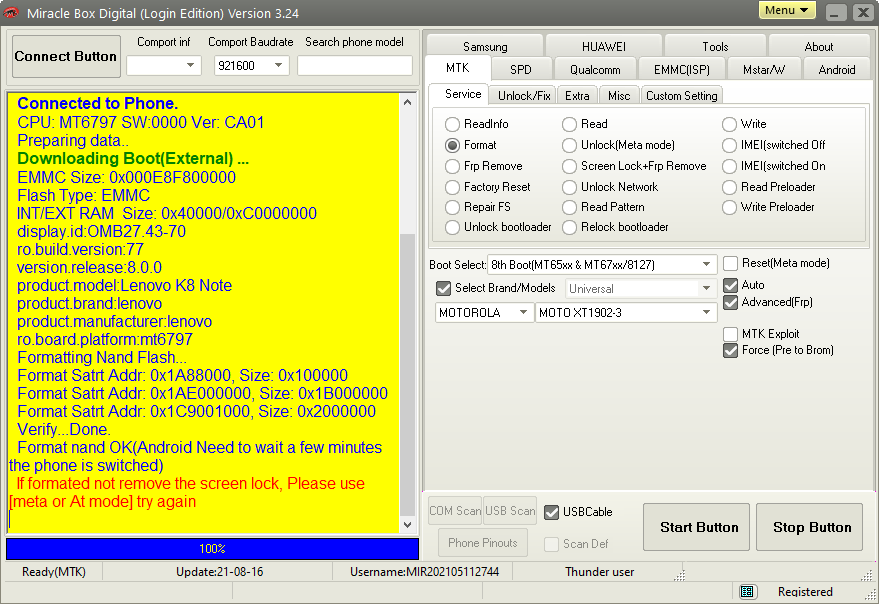879x604 pixels.
Task: Open the Misc sub-tab
Action: pyautogui.click(x=619, y=95)
